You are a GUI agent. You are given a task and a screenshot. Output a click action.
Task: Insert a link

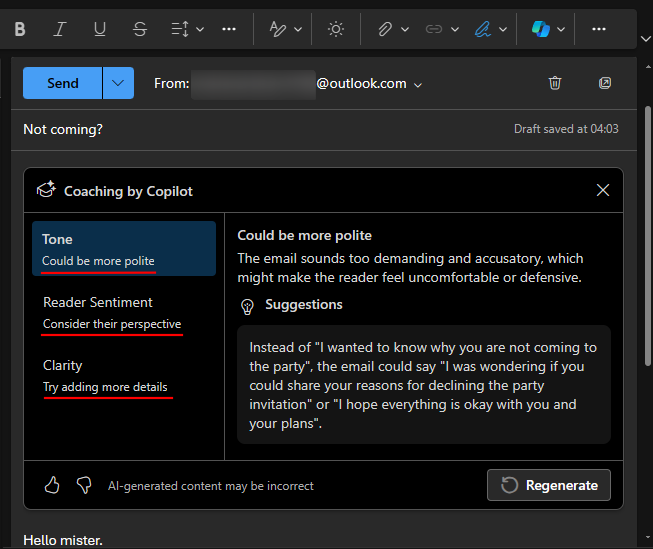click(x=434, y=29)
